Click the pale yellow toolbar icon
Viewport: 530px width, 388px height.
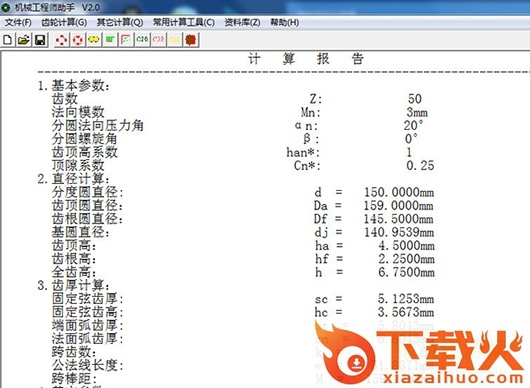point(175,40)
